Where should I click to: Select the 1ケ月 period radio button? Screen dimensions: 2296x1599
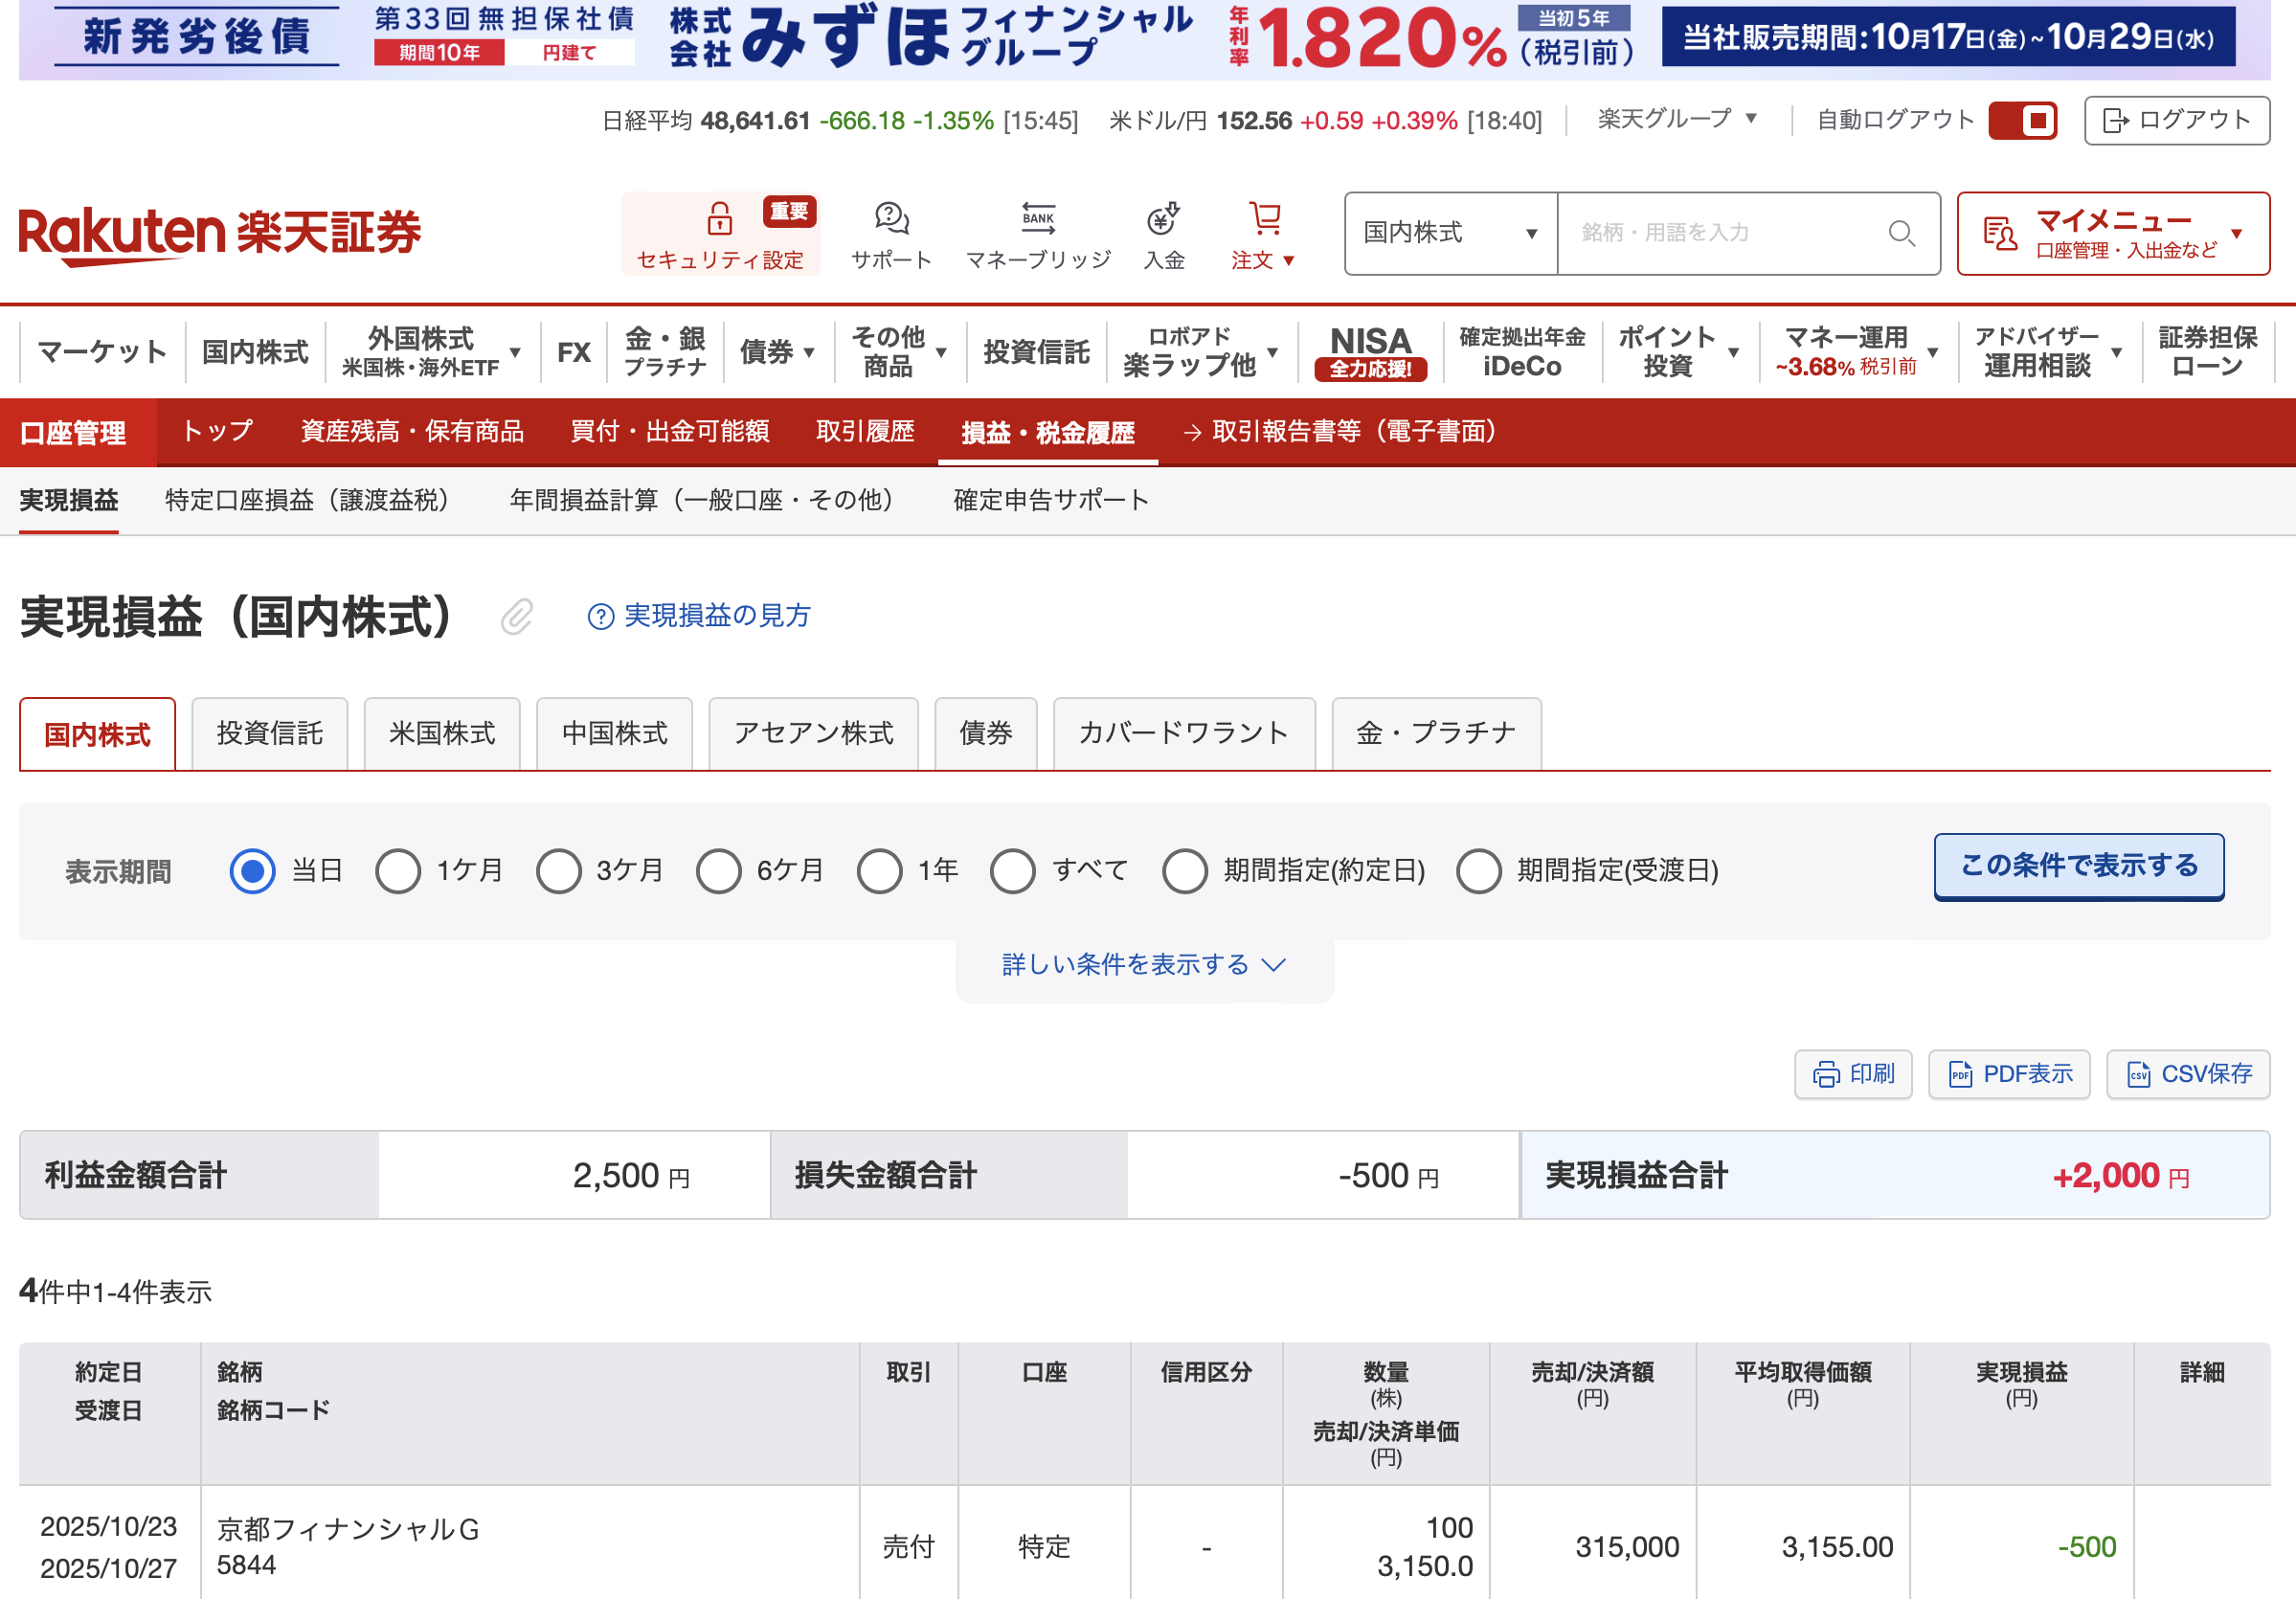click(398, 870)
